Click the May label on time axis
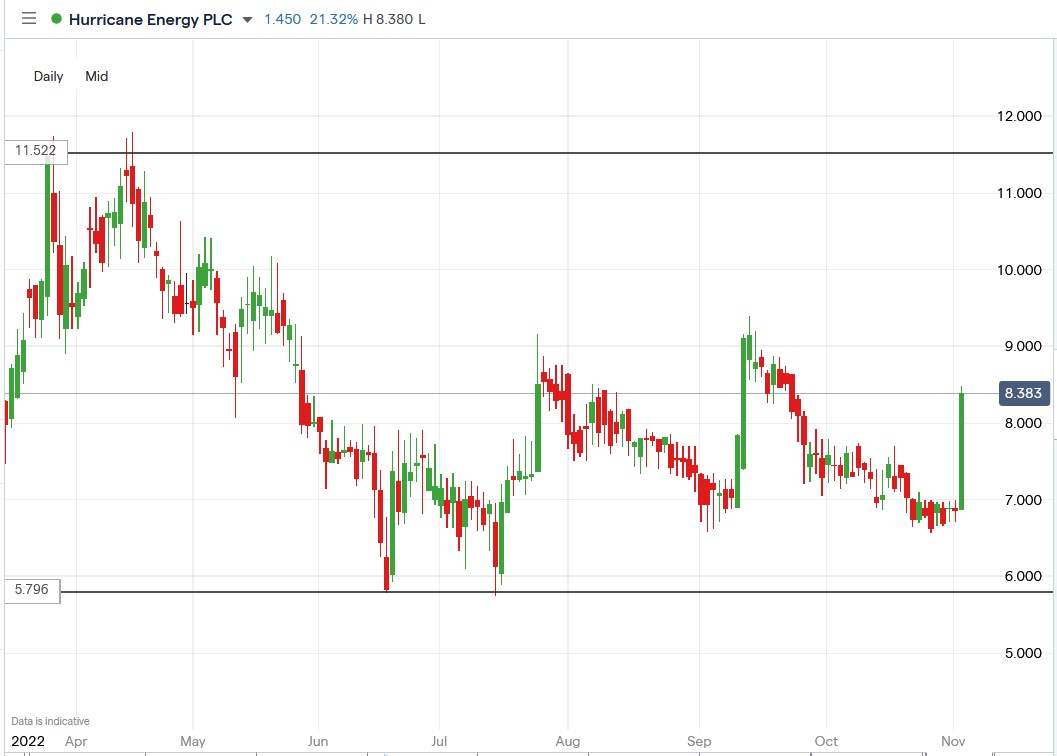The width and height of the screenshot is (1057, 756). (193, 742)
